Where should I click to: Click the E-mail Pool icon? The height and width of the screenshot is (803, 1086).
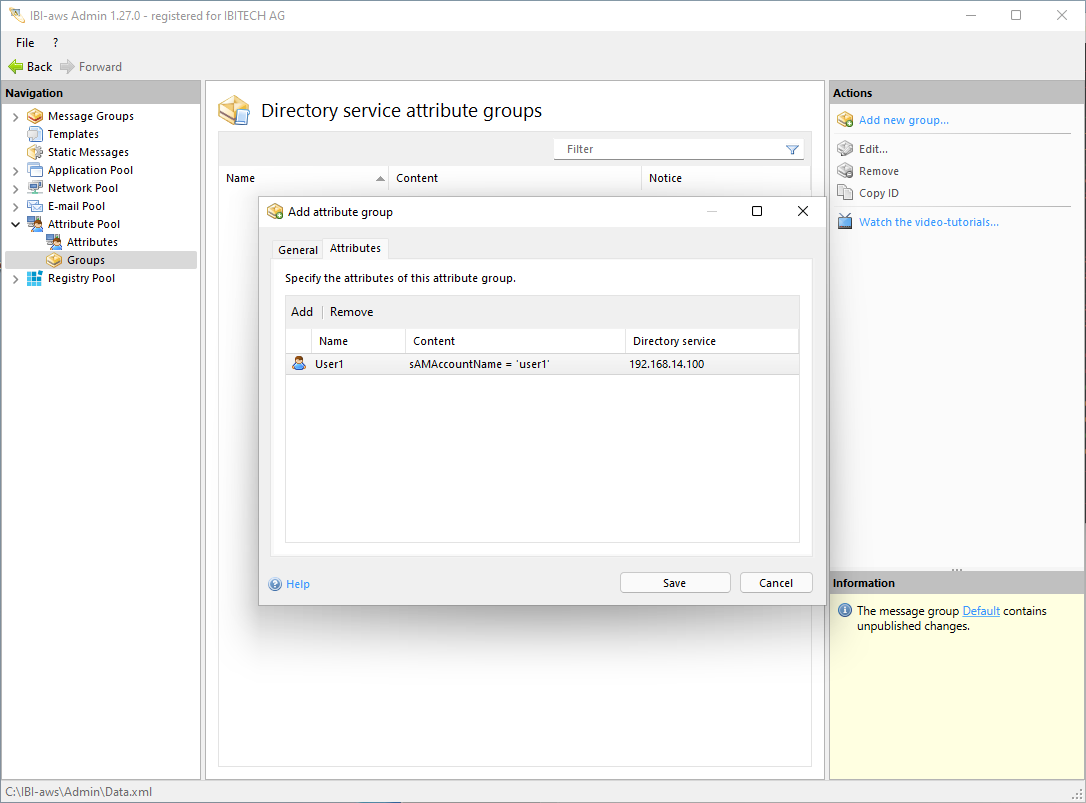pos(35,206)
